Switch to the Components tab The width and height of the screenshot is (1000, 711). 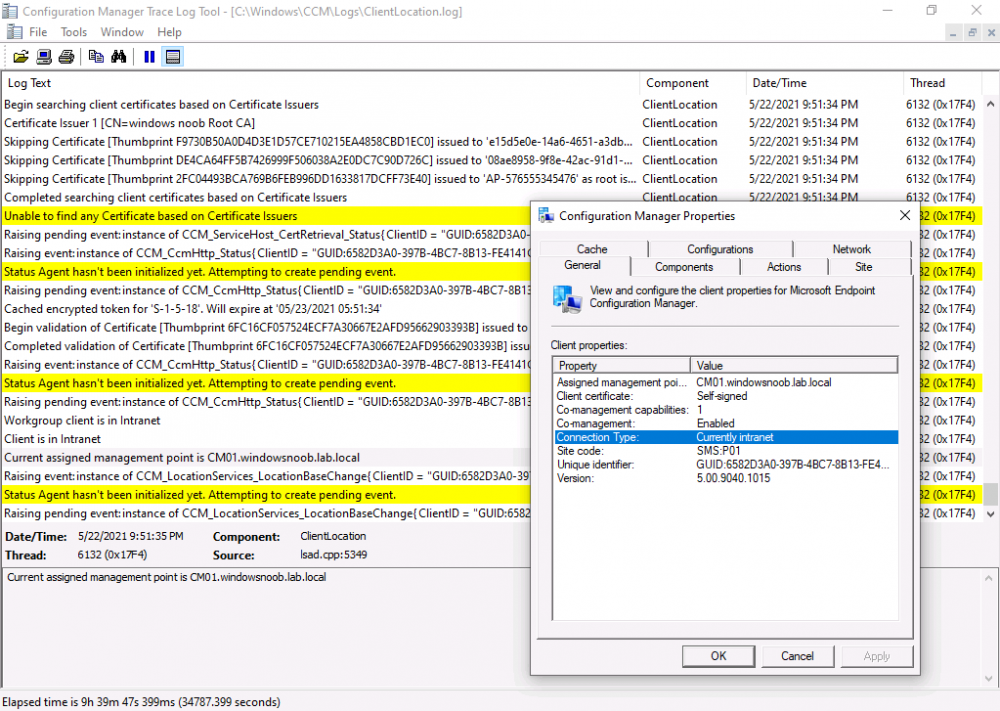(x=684, y=267)
